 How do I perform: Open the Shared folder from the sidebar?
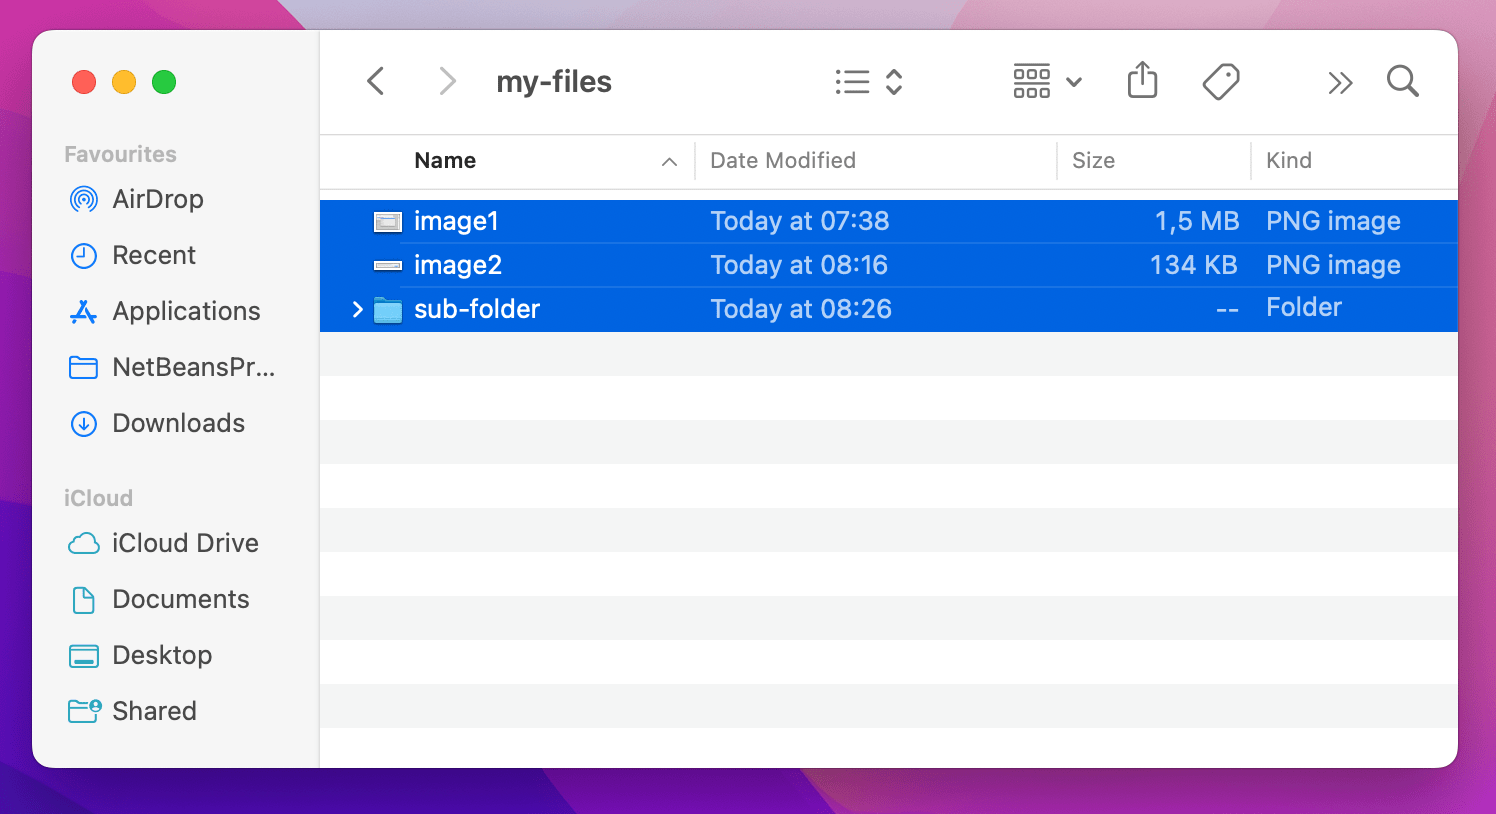pyautogui.click(x=155, y=711)
